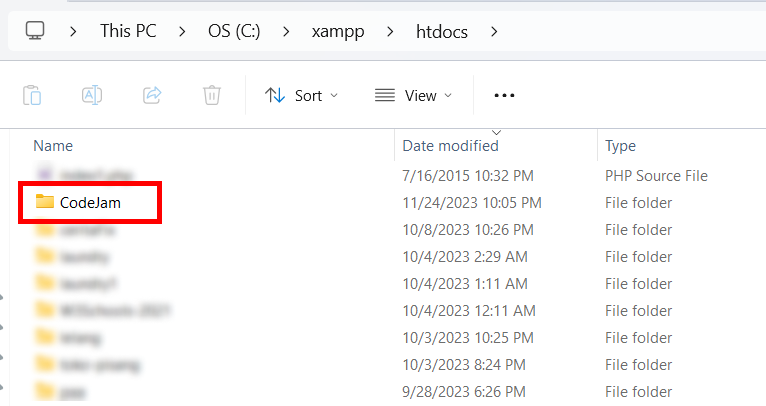This screenshot has height=406, width=766.
Task: Sort by Date modified column header
Action: 450,146
